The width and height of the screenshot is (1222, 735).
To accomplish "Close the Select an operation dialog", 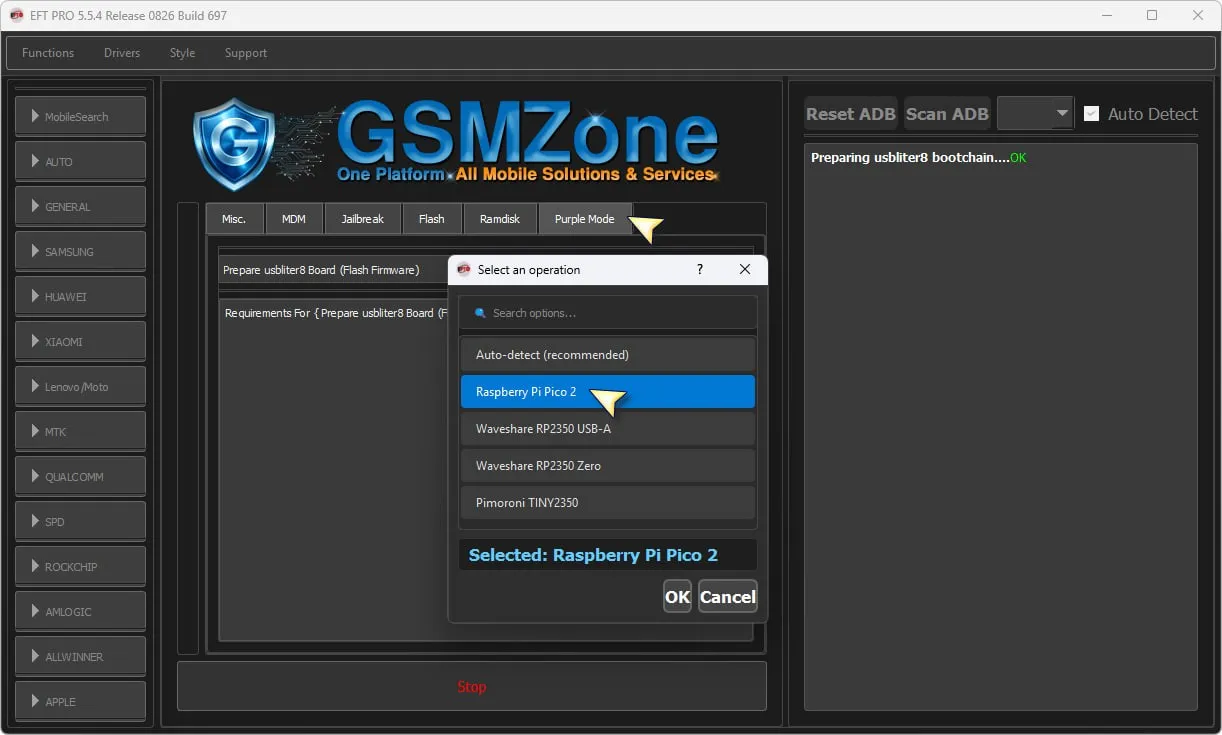I will [744, 270].
